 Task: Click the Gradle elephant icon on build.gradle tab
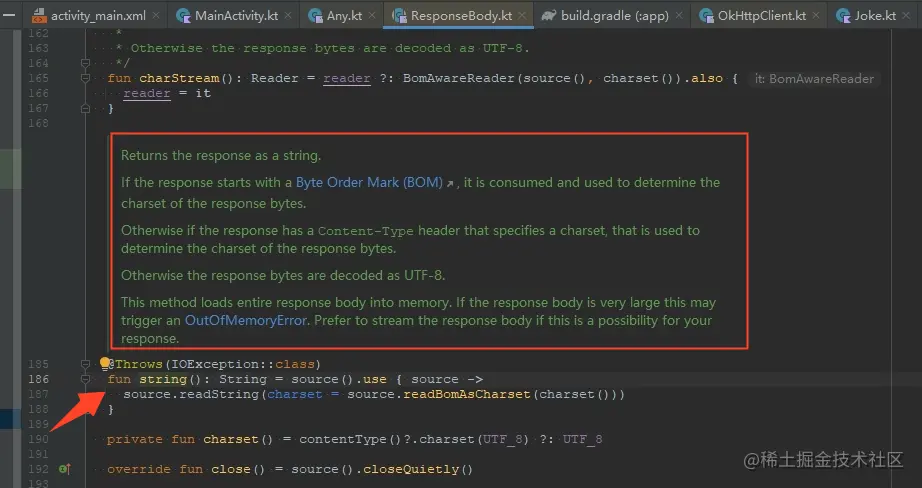coord(549,15)
